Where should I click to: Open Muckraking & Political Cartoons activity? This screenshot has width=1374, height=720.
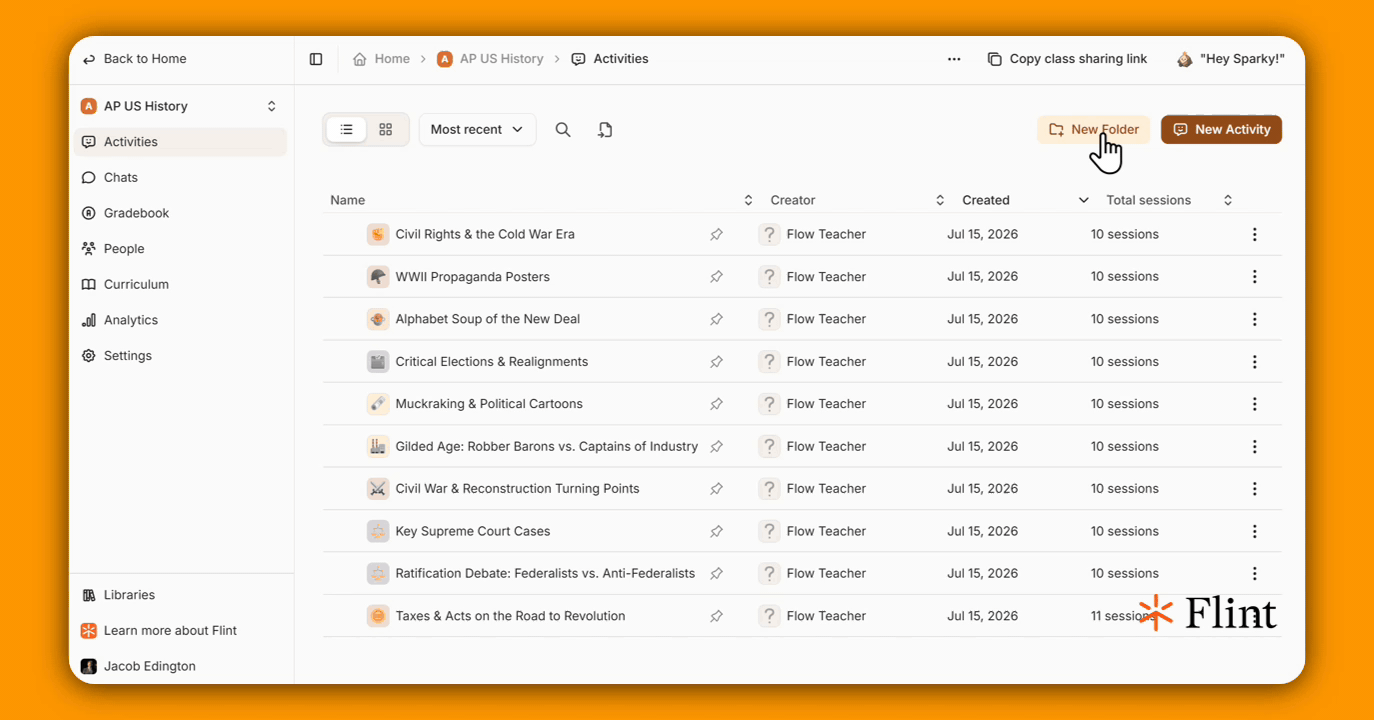coord(489,404)
